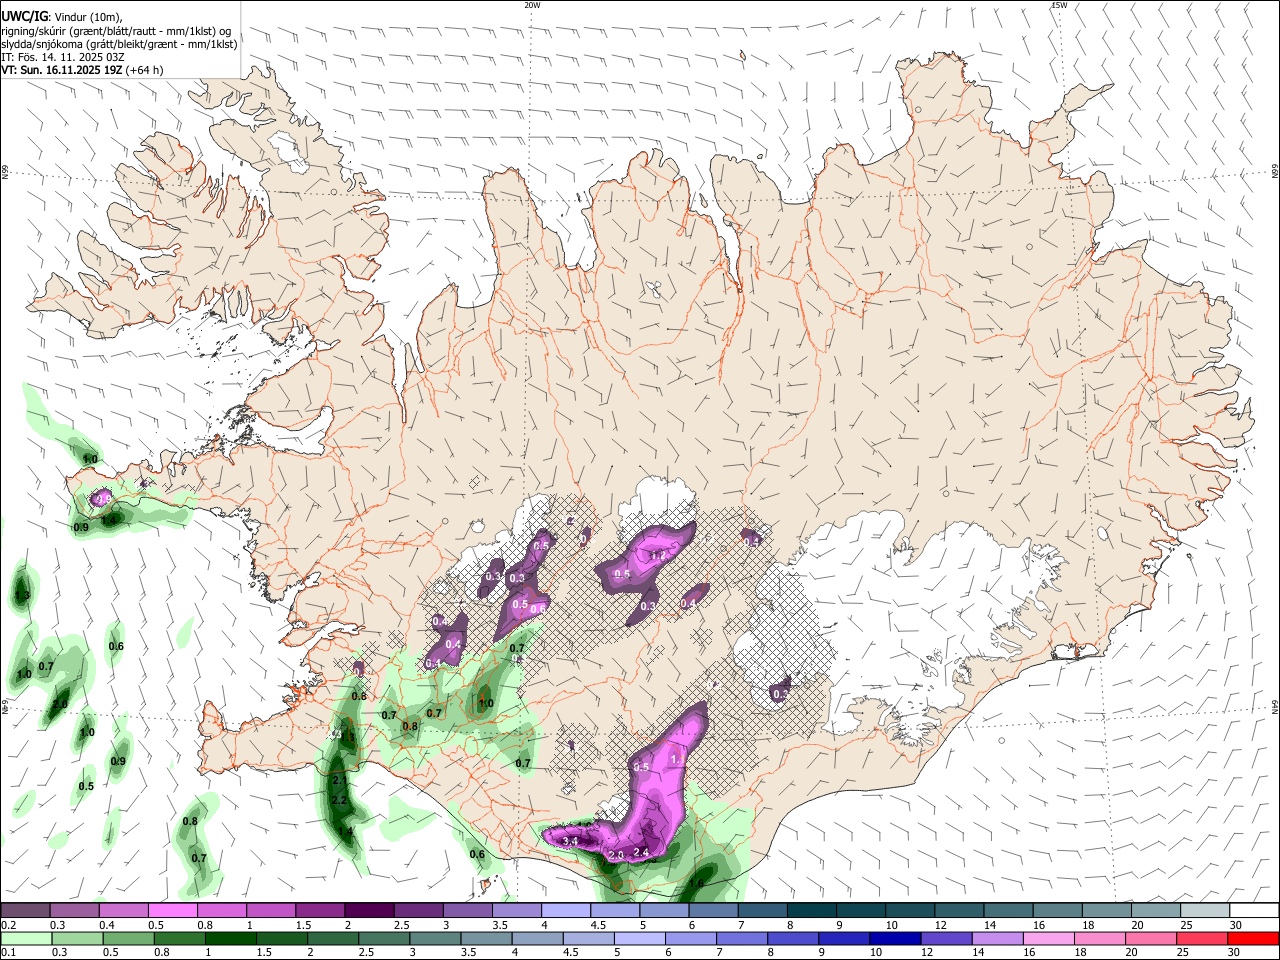This screenshot has height=960, width=1280.
Task: Click the palest green 0.1–0.3 rain scale swatch
Action: [x=26, y=938]
